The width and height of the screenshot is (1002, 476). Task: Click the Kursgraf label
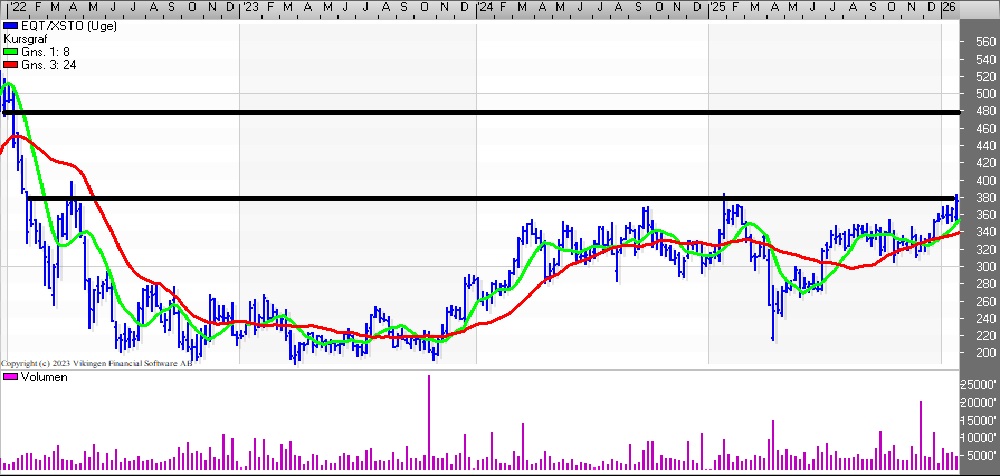[x=24, y=37]
